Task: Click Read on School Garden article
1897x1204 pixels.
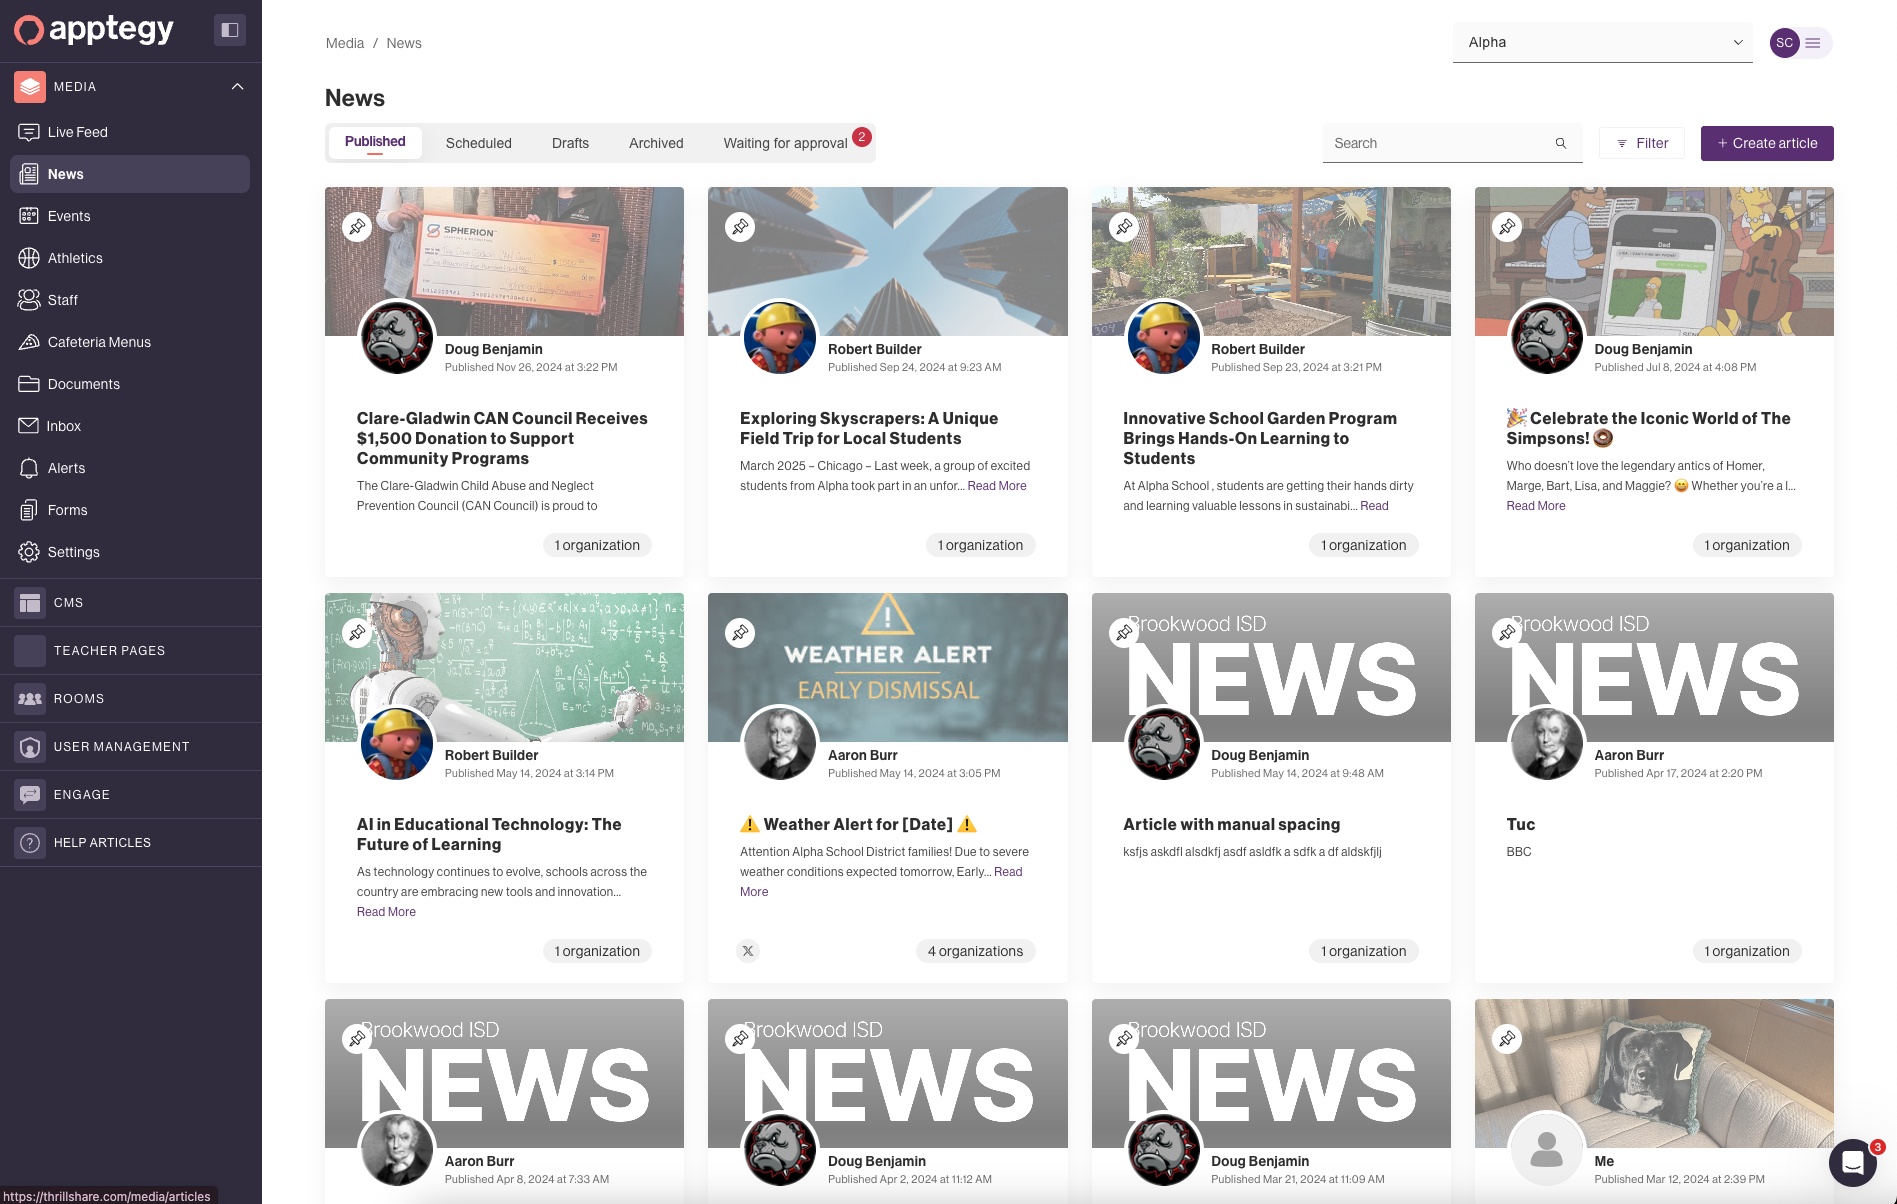Action: (x=1374, y=506)
